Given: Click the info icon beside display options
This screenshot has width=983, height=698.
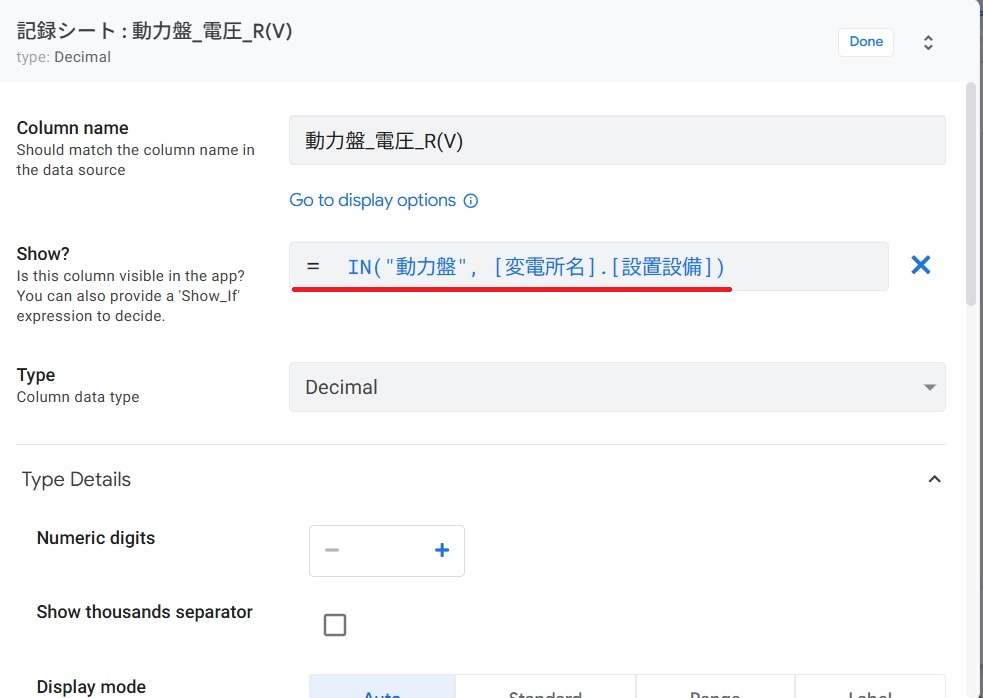Looking at the screenshot, I should [471, 201].
